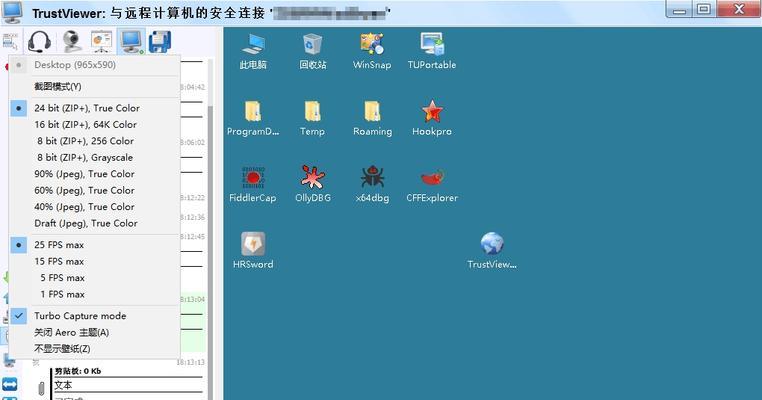
Task: Select 回收站 recycle bin icon
Action: pyautogui.click(x=312, y=51)
